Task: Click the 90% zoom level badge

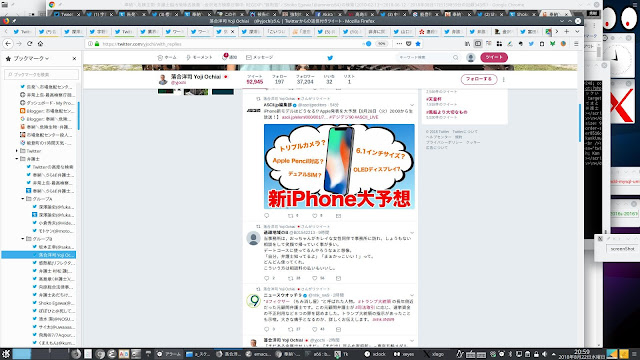Action: coord(381,44)
